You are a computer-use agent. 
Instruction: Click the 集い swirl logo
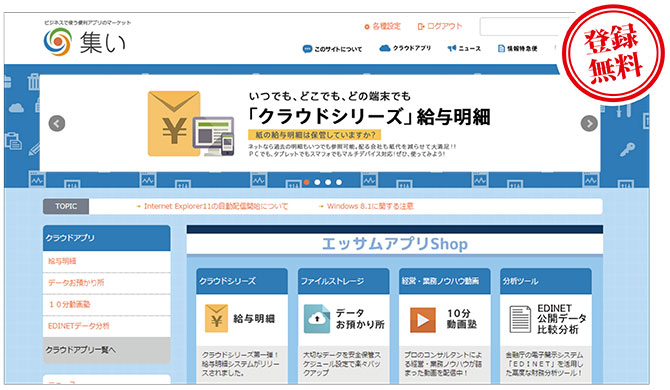pos(57,42)
